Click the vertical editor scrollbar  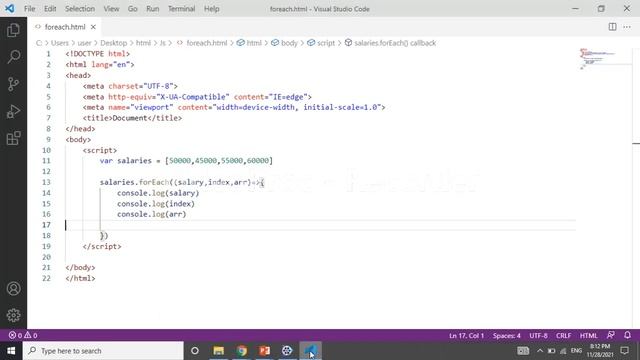tap(636, 188)
